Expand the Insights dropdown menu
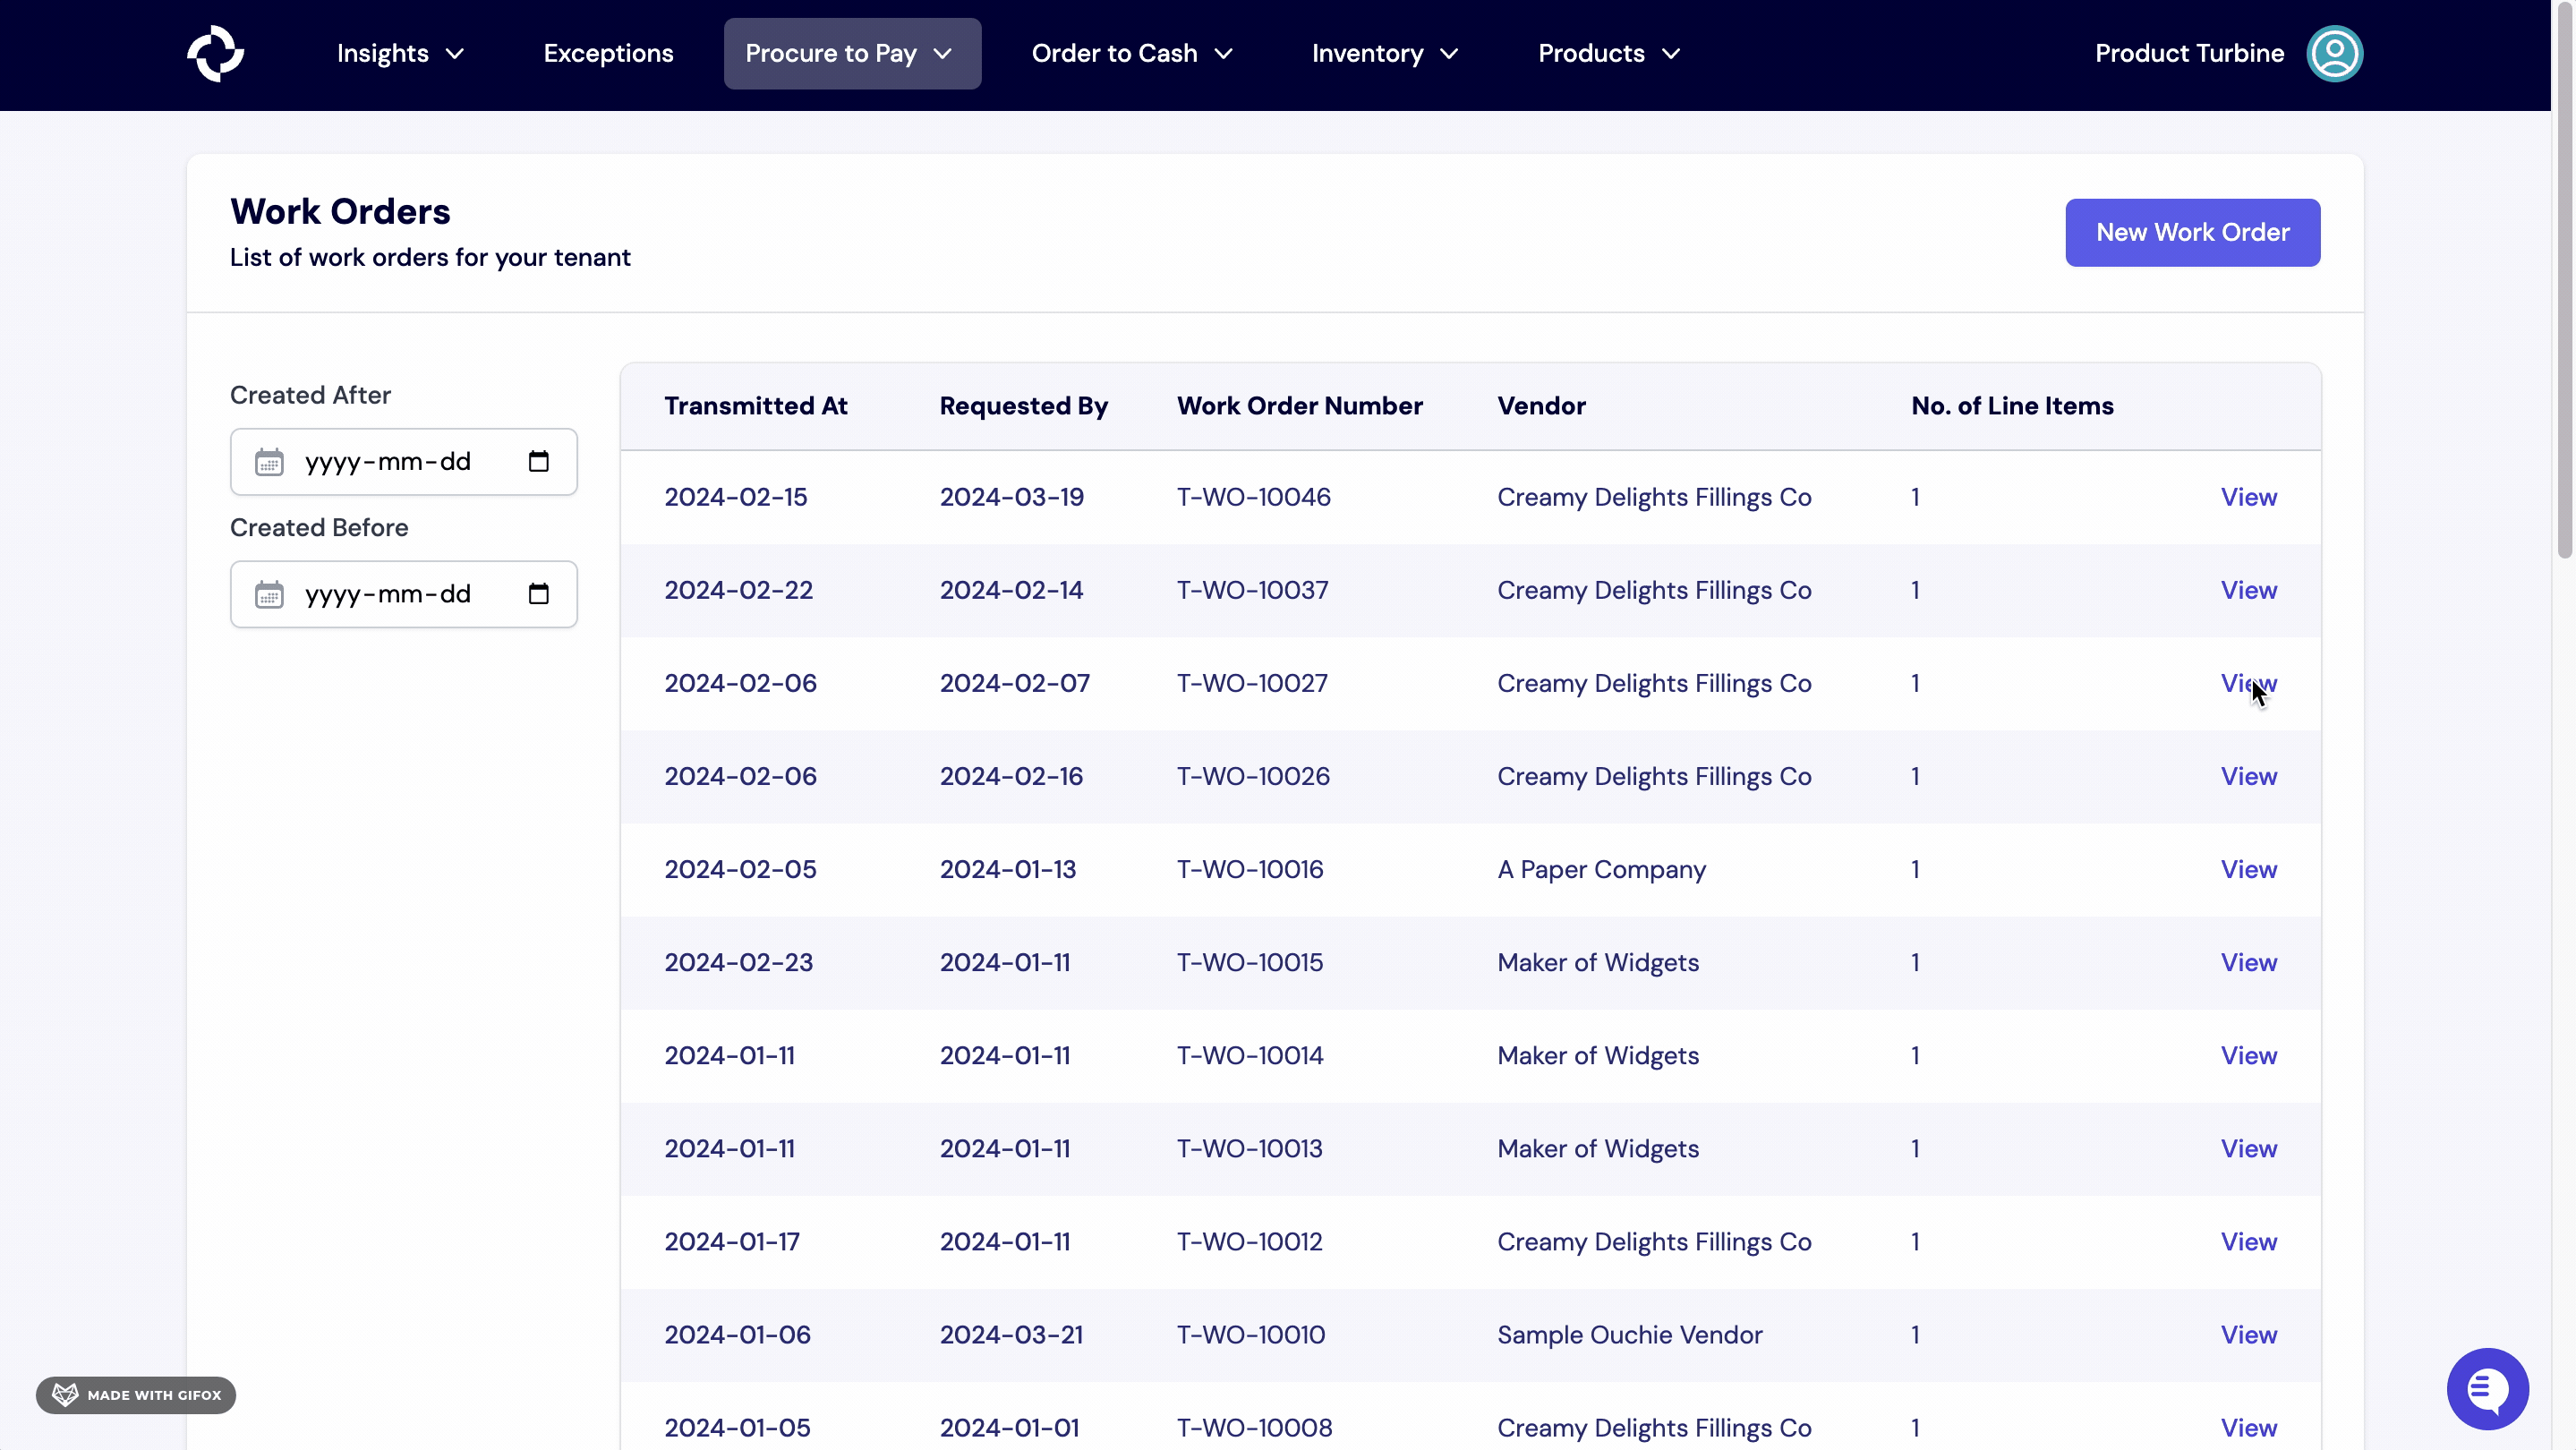2576x1450 pixels. [x=400, y=54]
